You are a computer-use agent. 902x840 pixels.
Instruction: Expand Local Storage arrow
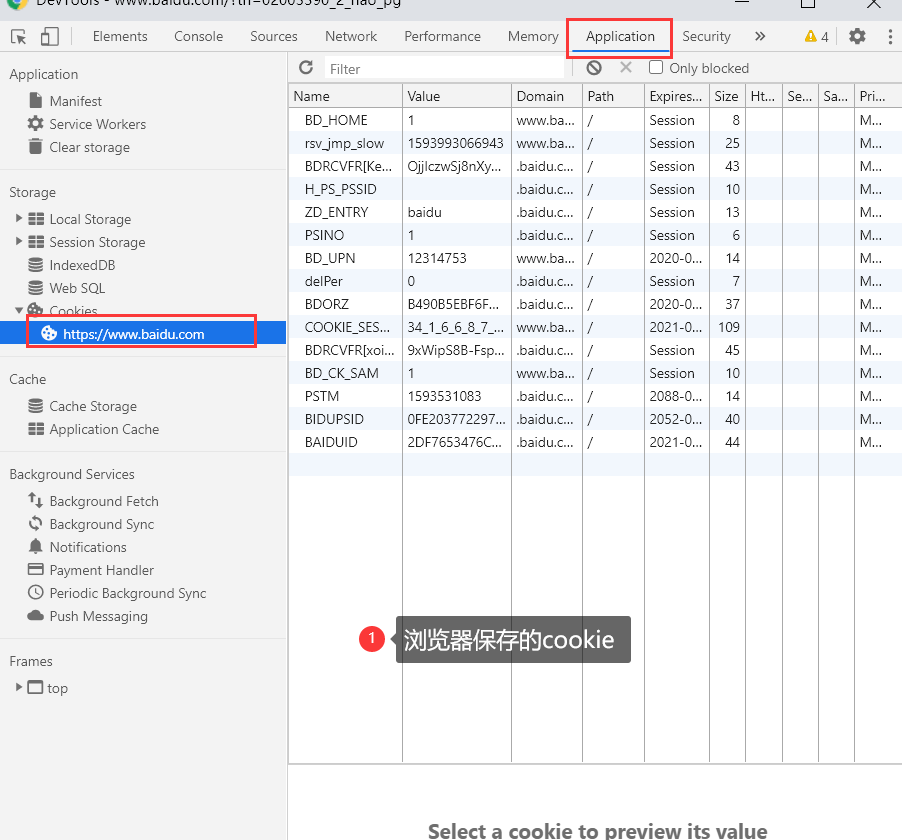click(x=18, y=218)
